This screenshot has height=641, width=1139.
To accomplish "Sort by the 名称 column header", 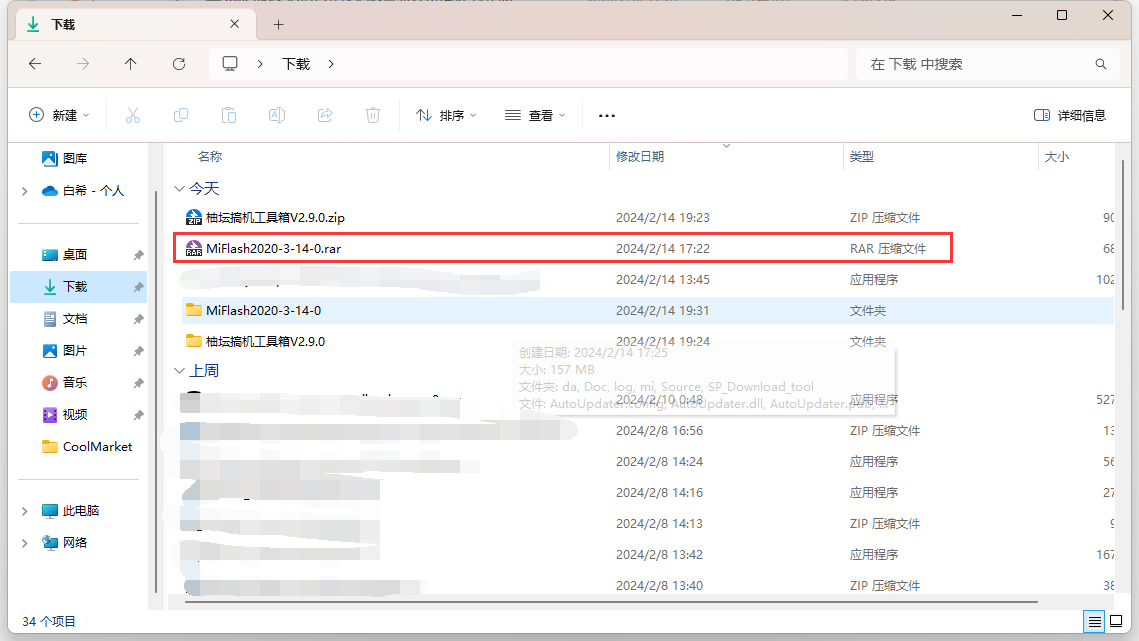I will [210, 156].
